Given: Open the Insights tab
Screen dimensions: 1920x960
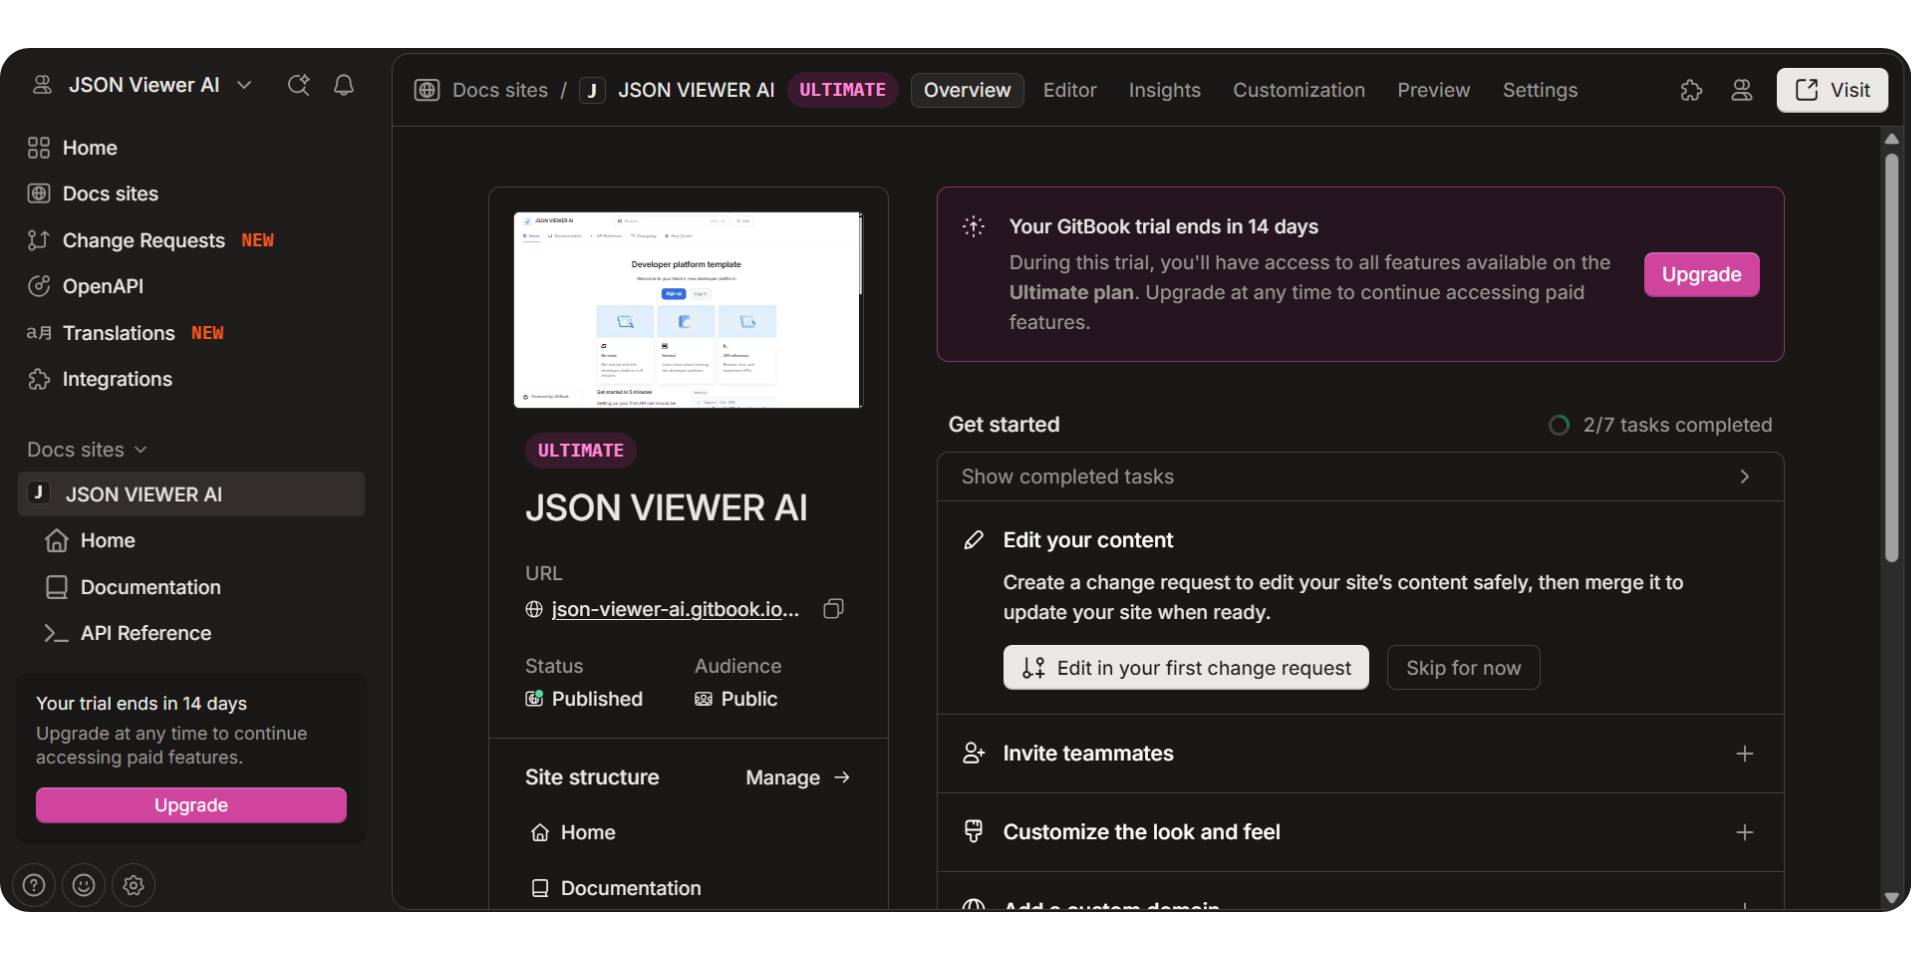Looking at the screenshot, I should click(x=1164, y=90).
